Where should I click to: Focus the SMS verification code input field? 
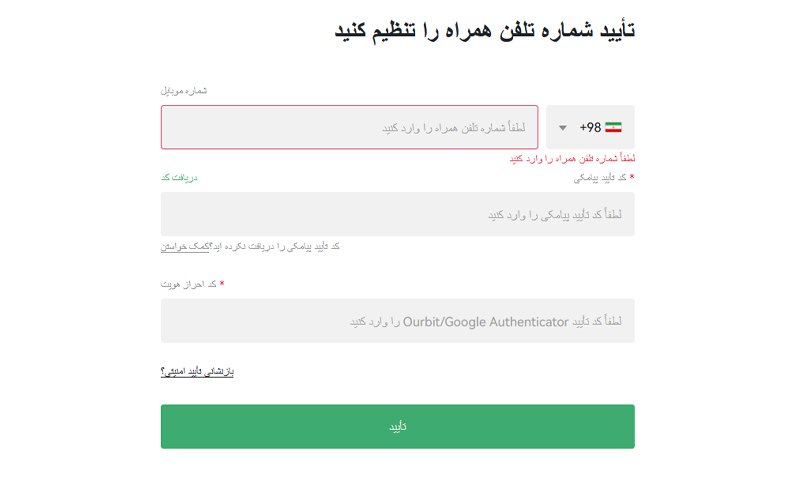click(x=398, y=214)
